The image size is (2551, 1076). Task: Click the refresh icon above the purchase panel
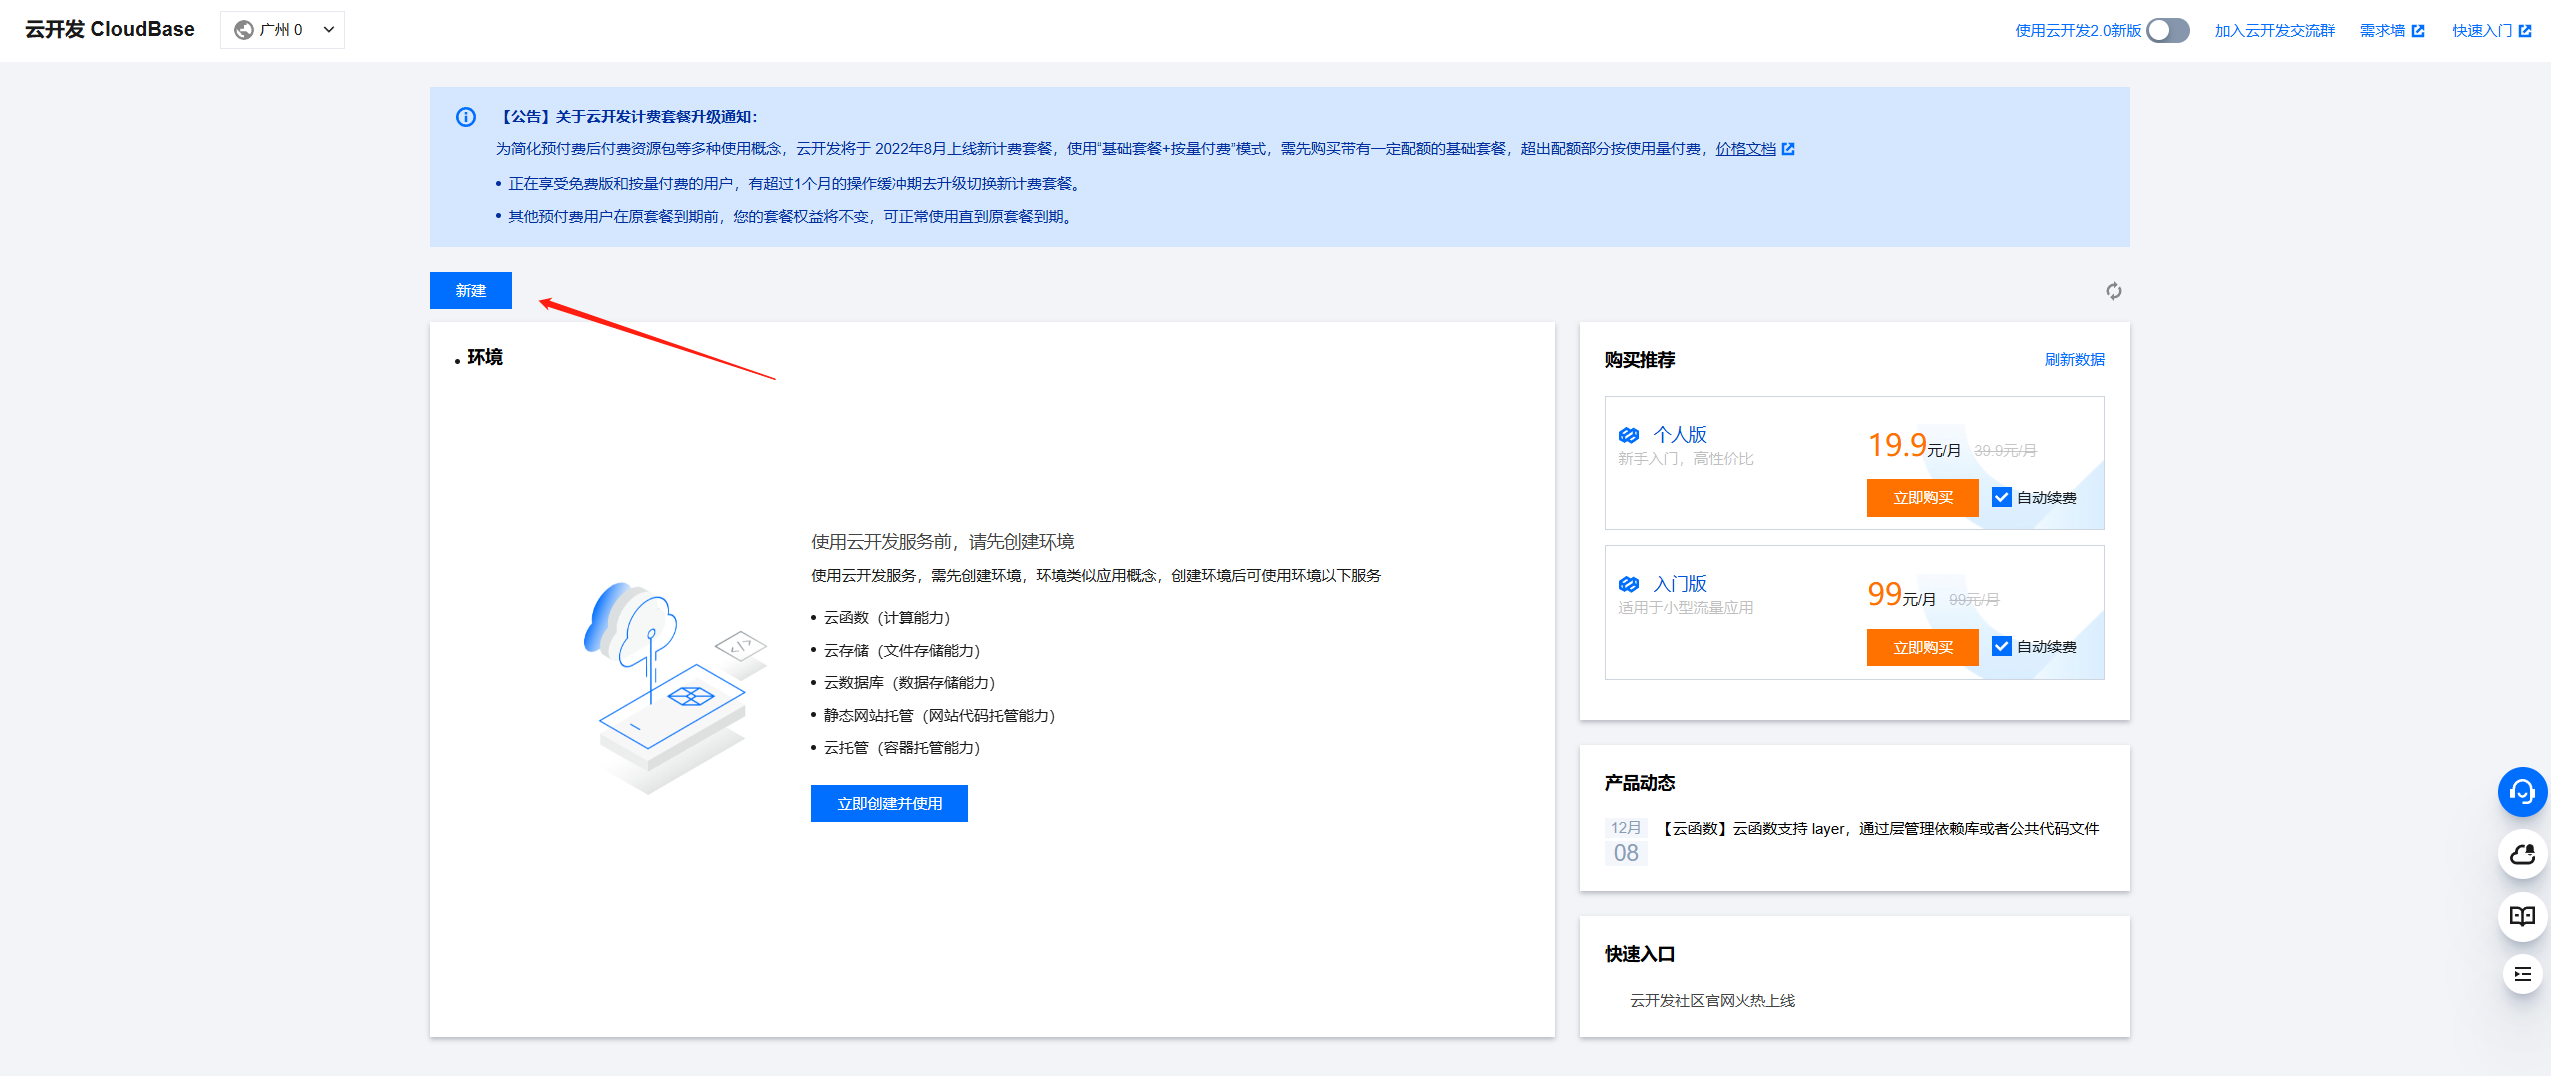click(x=2113, y=291)
